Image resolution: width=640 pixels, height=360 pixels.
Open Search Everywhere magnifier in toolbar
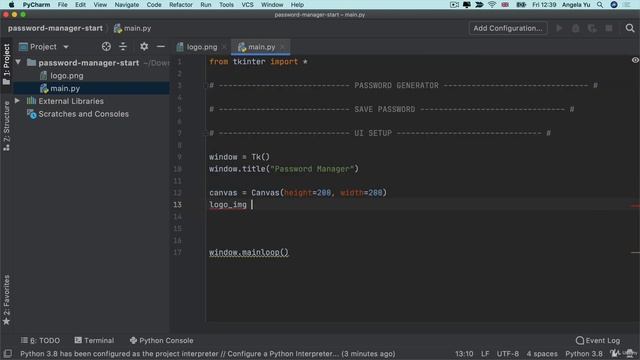click(630, 28)
